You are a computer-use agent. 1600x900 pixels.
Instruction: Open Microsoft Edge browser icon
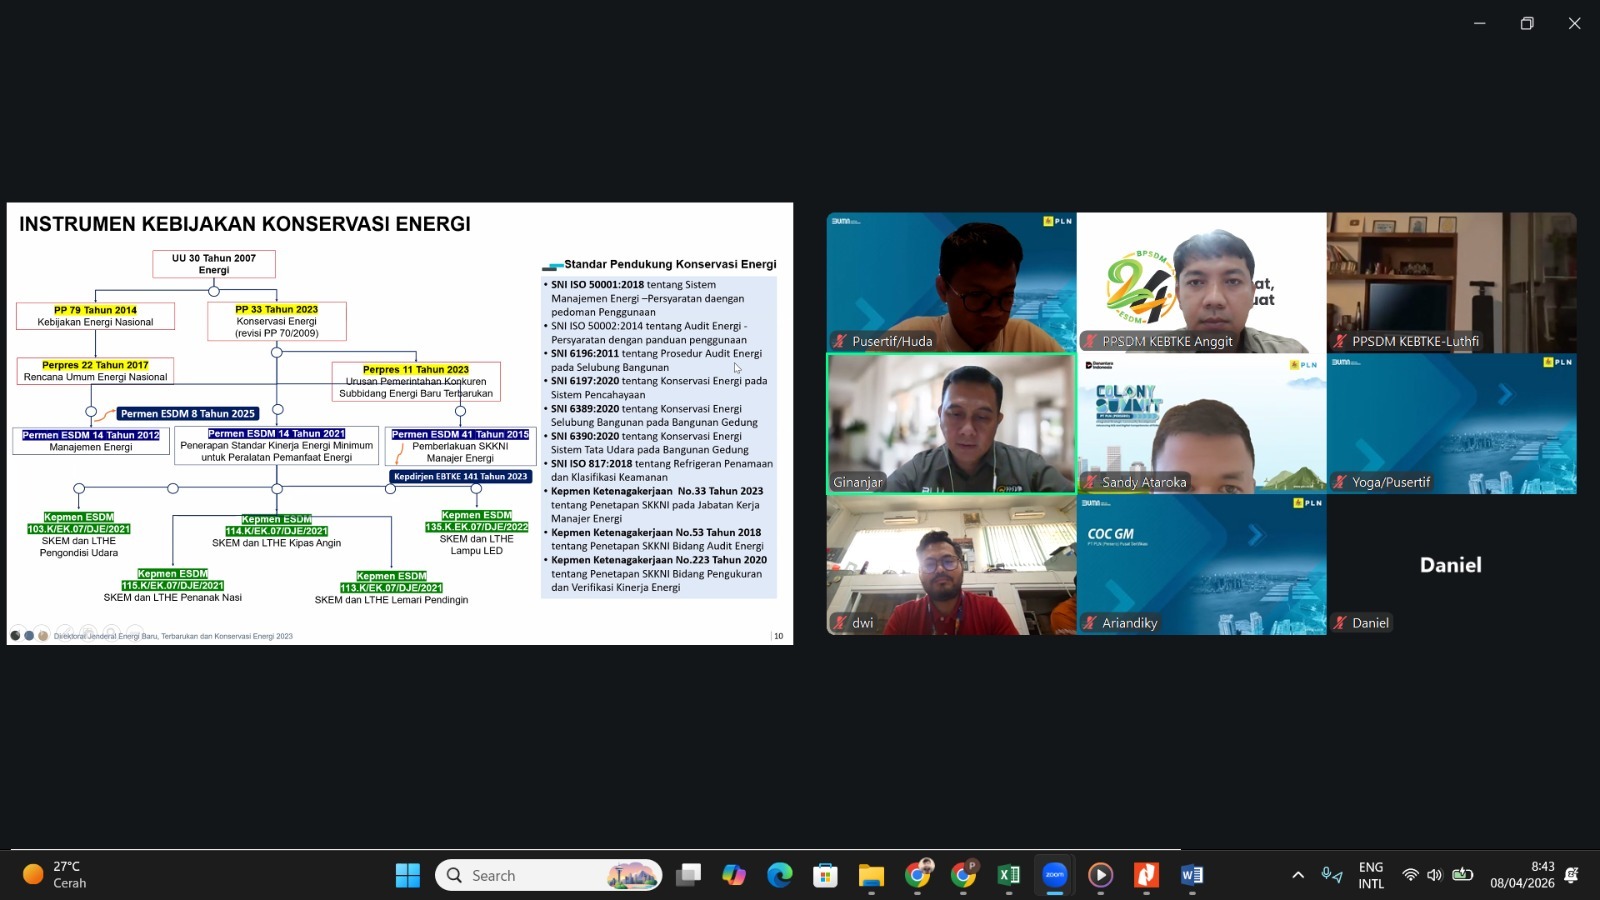[x=779, y=875]
